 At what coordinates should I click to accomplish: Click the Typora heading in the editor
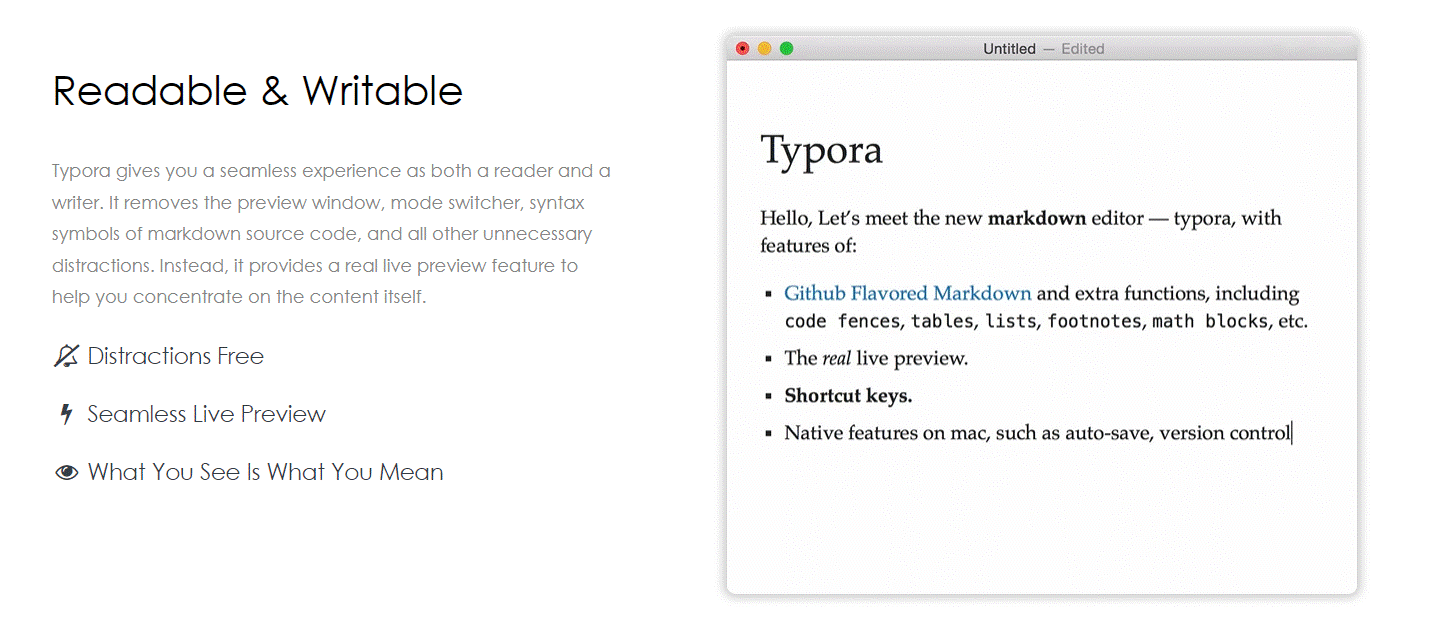pos(821,150)
